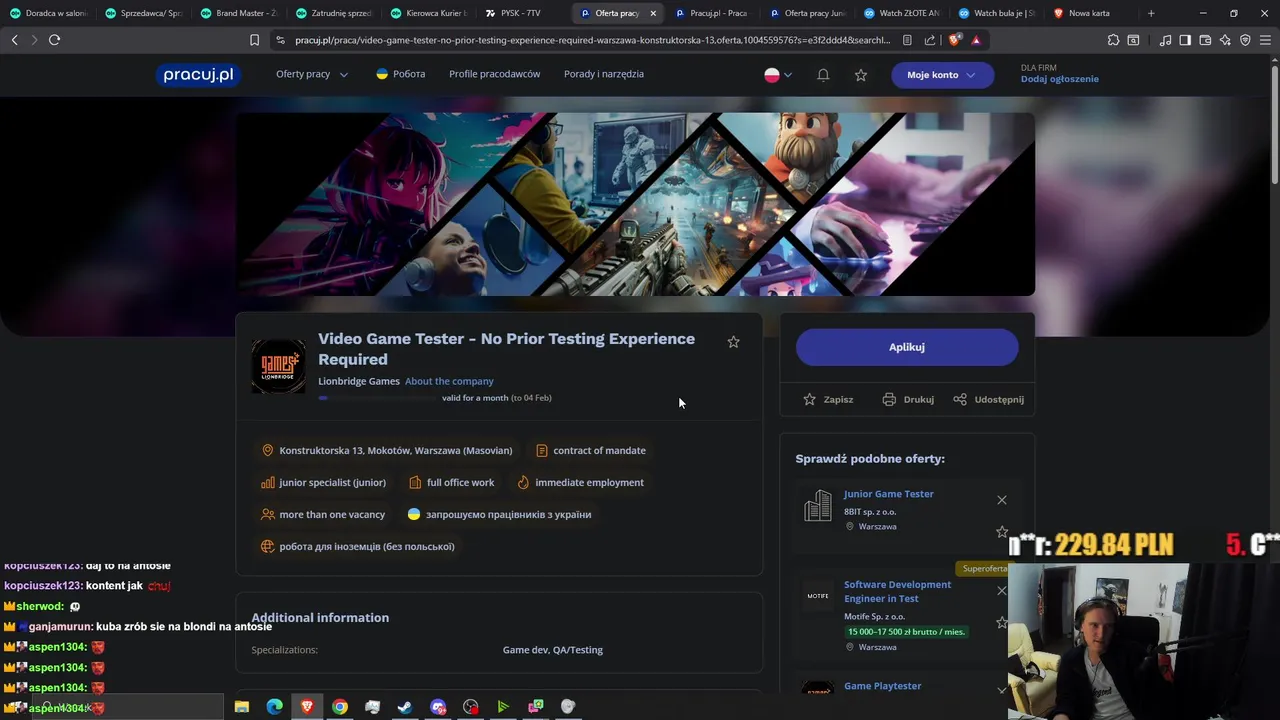
Task: Switch to the Doradca w salonie tab
Action: [x=47, y=13]
